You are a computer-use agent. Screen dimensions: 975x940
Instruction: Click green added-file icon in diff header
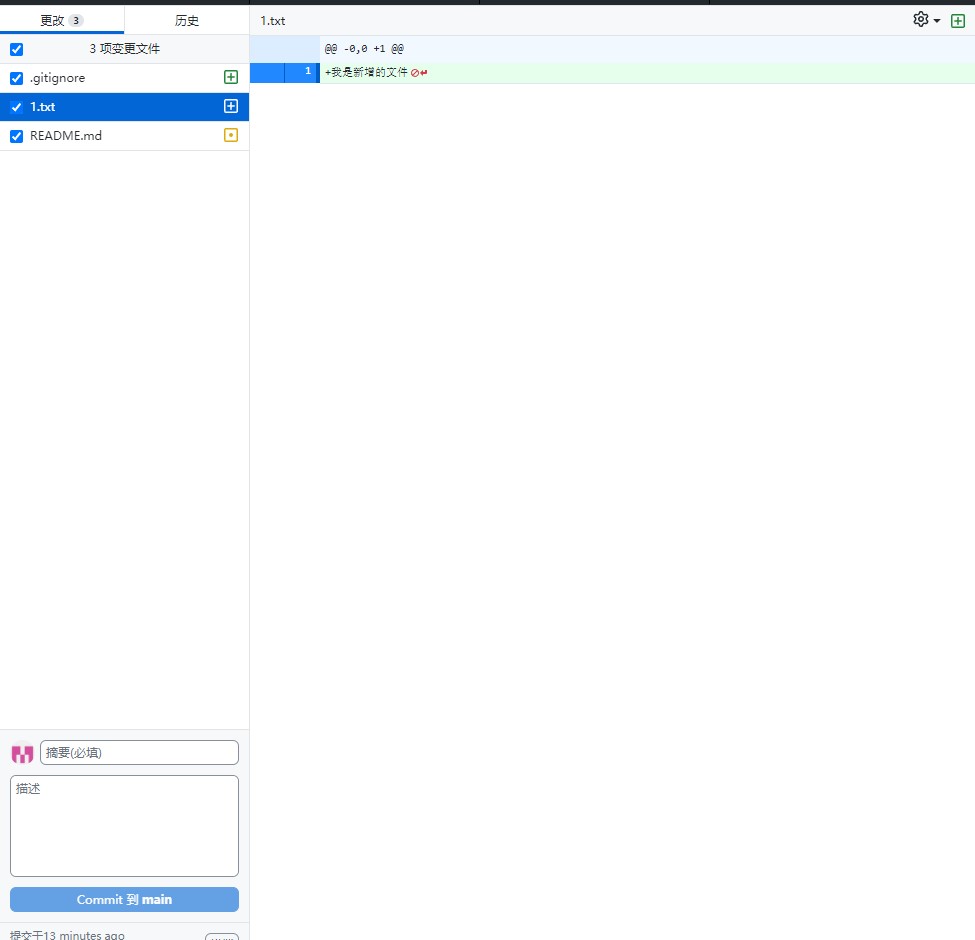(958, 21)
